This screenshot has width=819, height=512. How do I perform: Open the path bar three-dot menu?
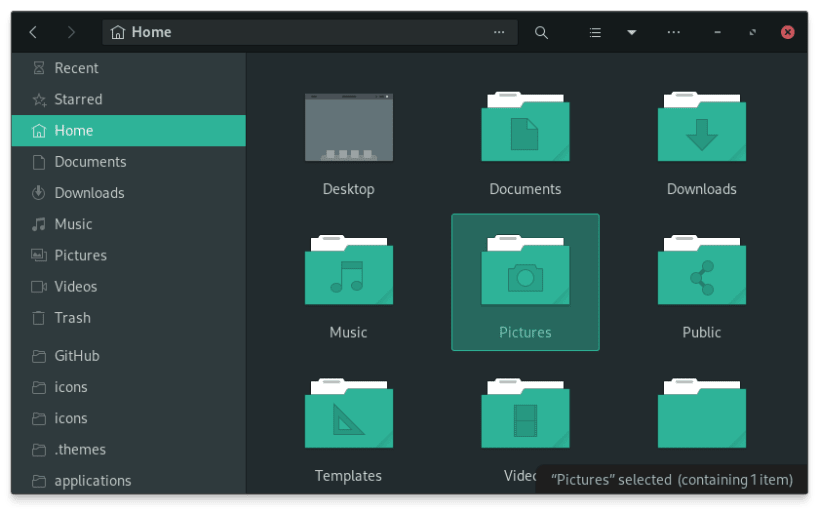[499, 32]
